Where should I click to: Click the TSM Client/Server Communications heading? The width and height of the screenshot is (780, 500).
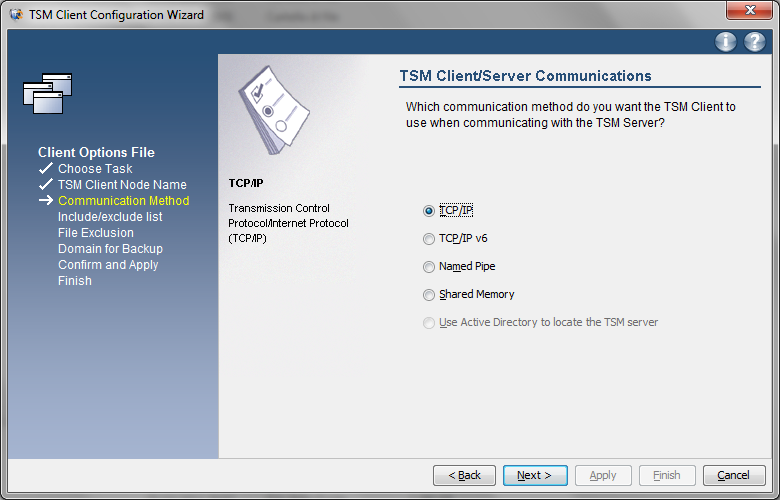pos(525,76)
